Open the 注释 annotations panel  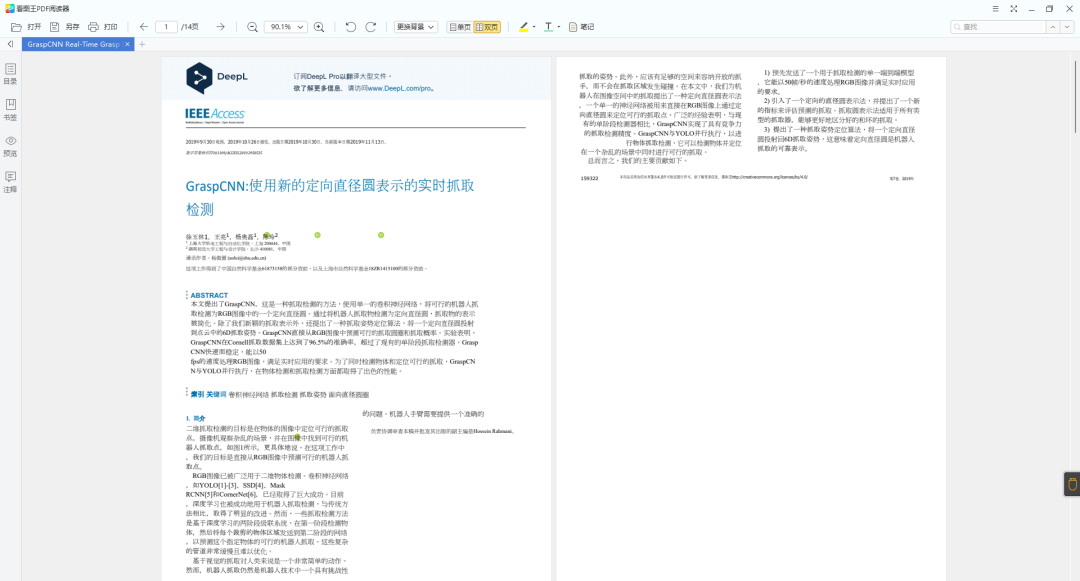click(10, 182)
